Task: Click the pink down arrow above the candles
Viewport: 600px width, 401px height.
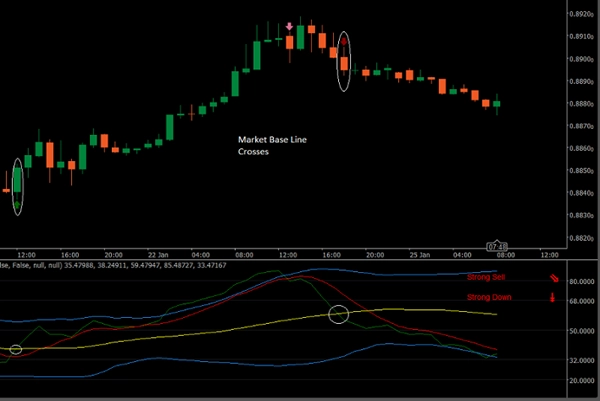Action: click(289, 27)
